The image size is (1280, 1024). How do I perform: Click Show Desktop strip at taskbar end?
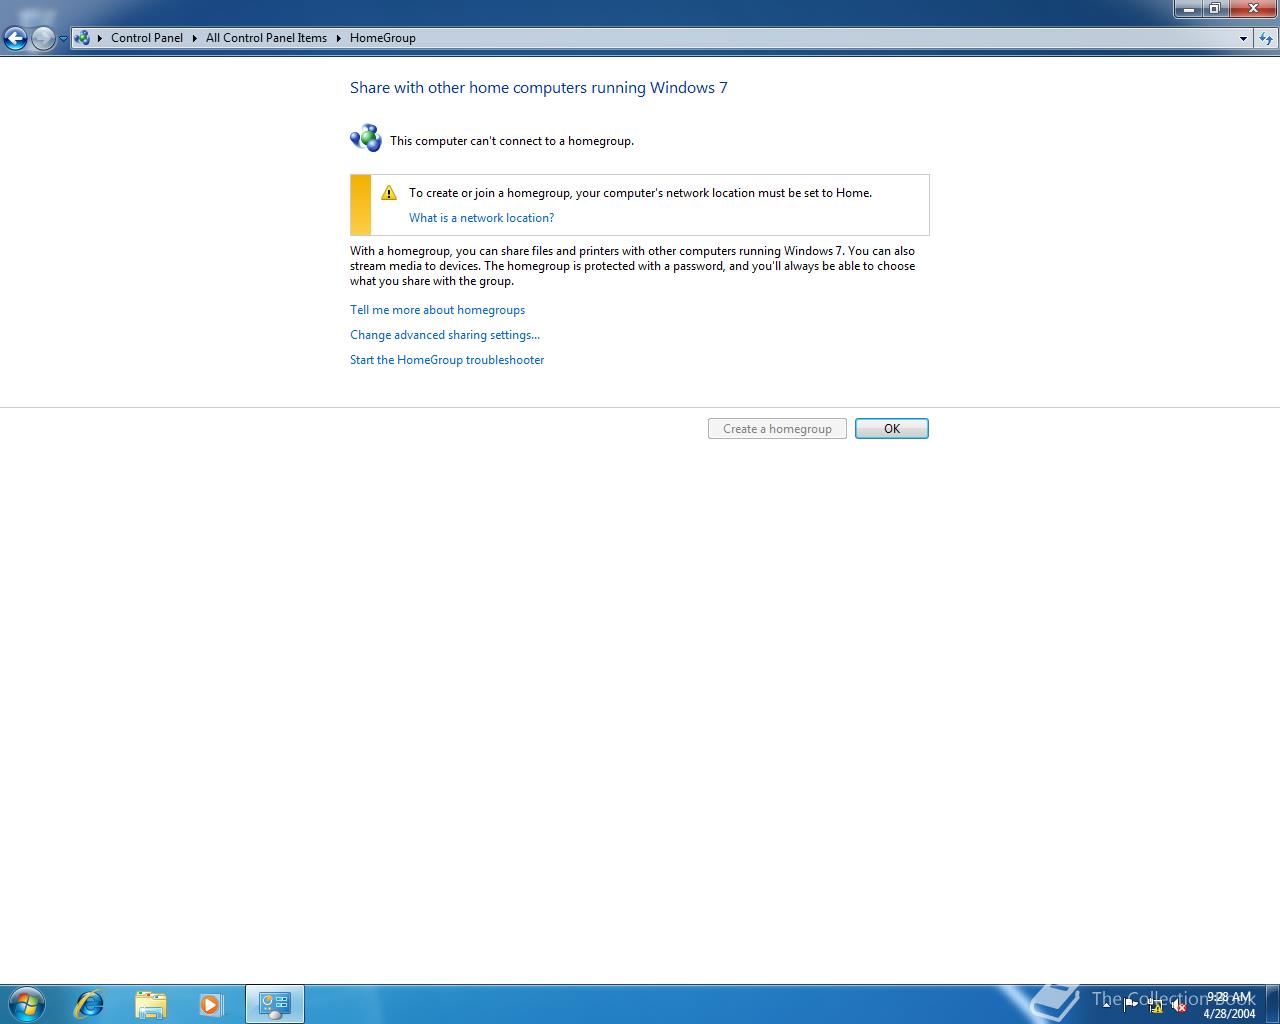pyautogui.click(x=1272, y=1004)
